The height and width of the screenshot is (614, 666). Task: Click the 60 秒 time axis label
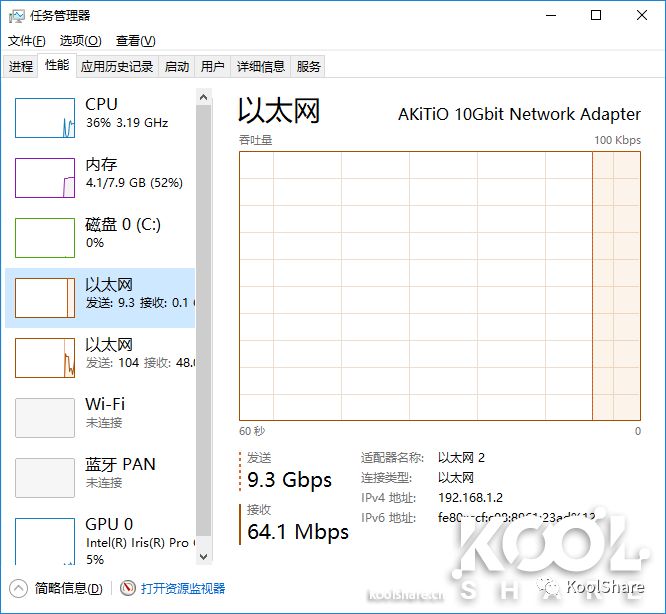point(252,431)
